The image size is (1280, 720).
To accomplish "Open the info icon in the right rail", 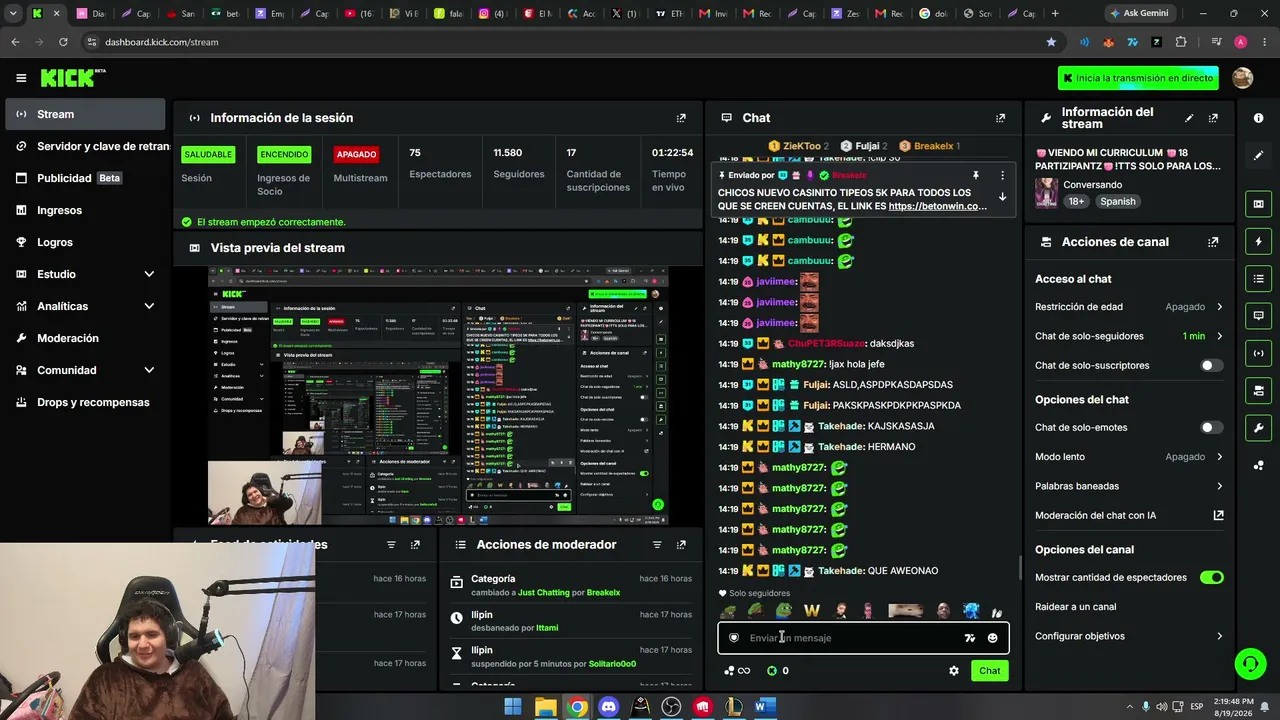I will coord(1258,118).
